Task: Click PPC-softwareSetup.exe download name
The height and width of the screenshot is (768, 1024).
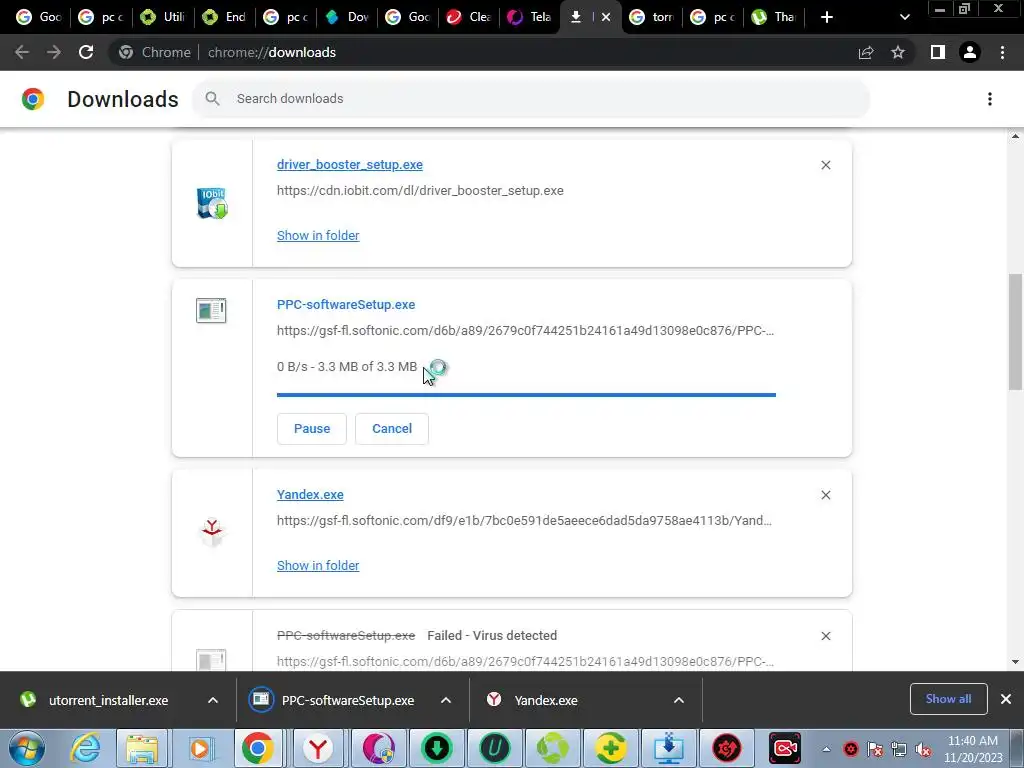Action: [345, 304]
